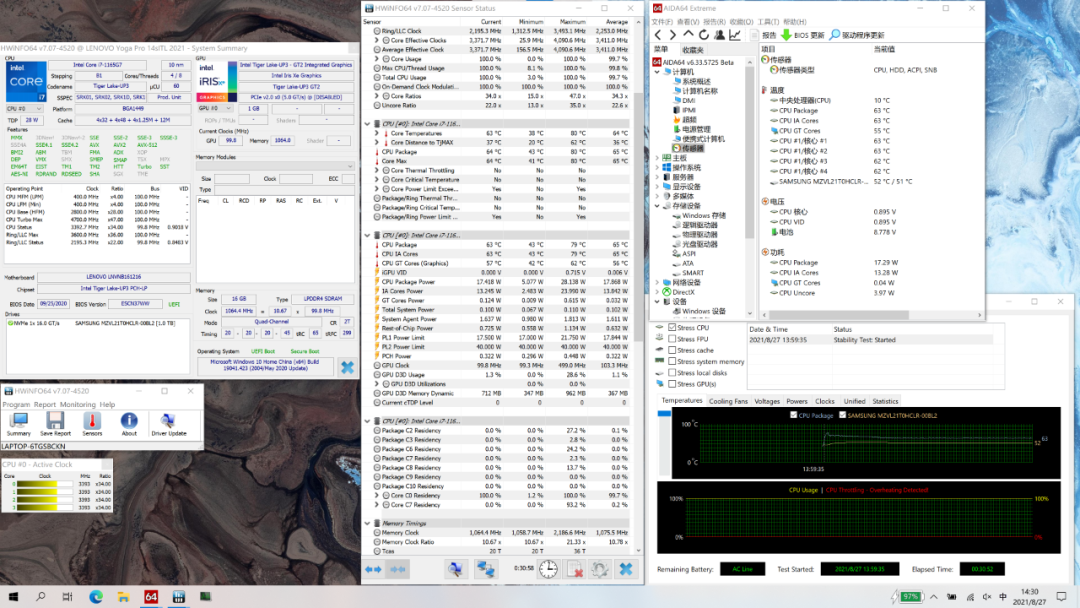
Task: Open the HWiNFO Summary icon
Action: [19, 421]
